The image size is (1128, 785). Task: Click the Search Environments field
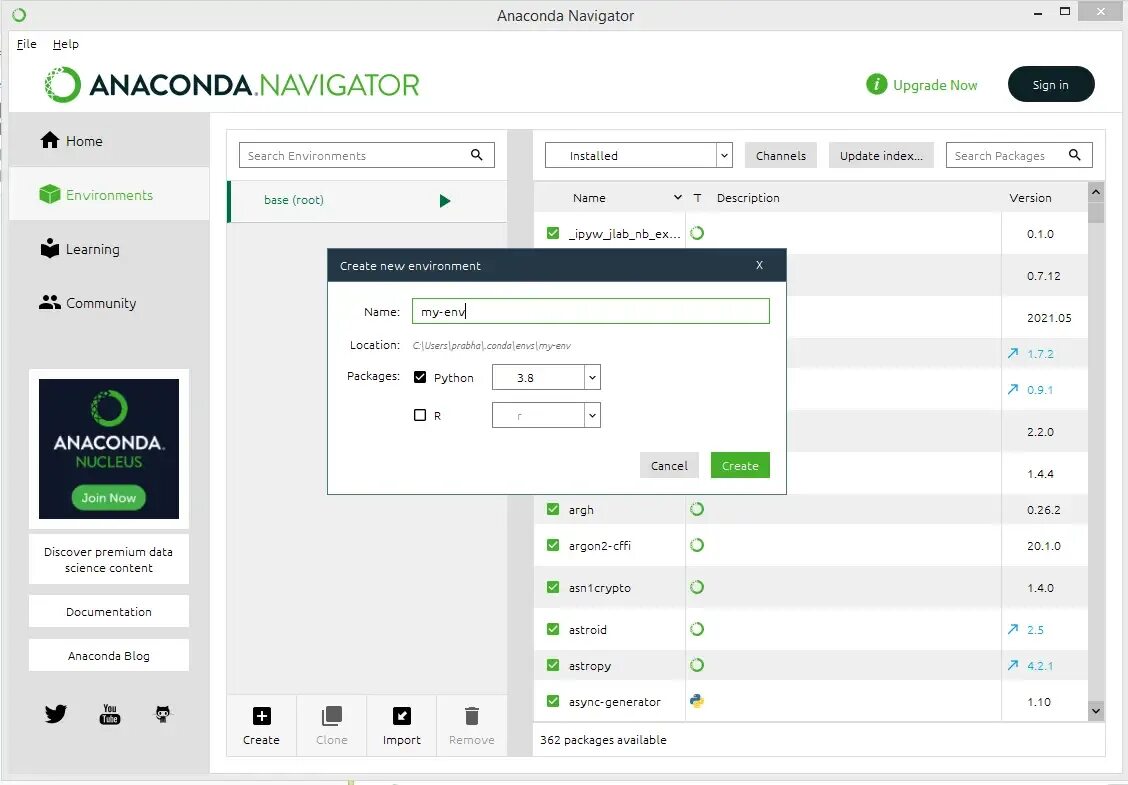coord(367,155)
